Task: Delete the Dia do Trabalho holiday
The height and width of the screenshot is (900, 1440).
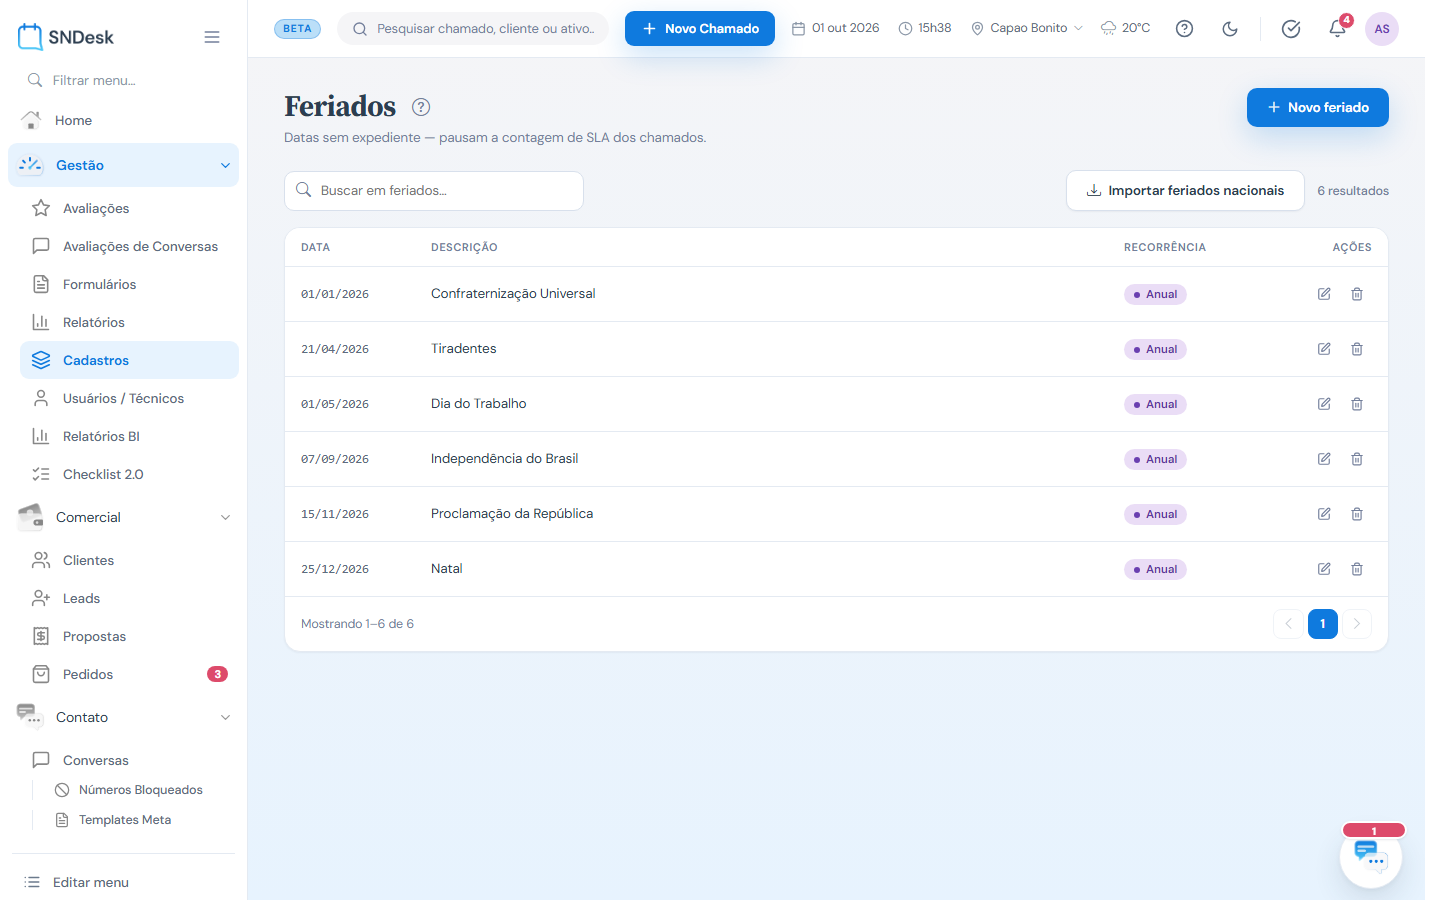Action: 1357,404
